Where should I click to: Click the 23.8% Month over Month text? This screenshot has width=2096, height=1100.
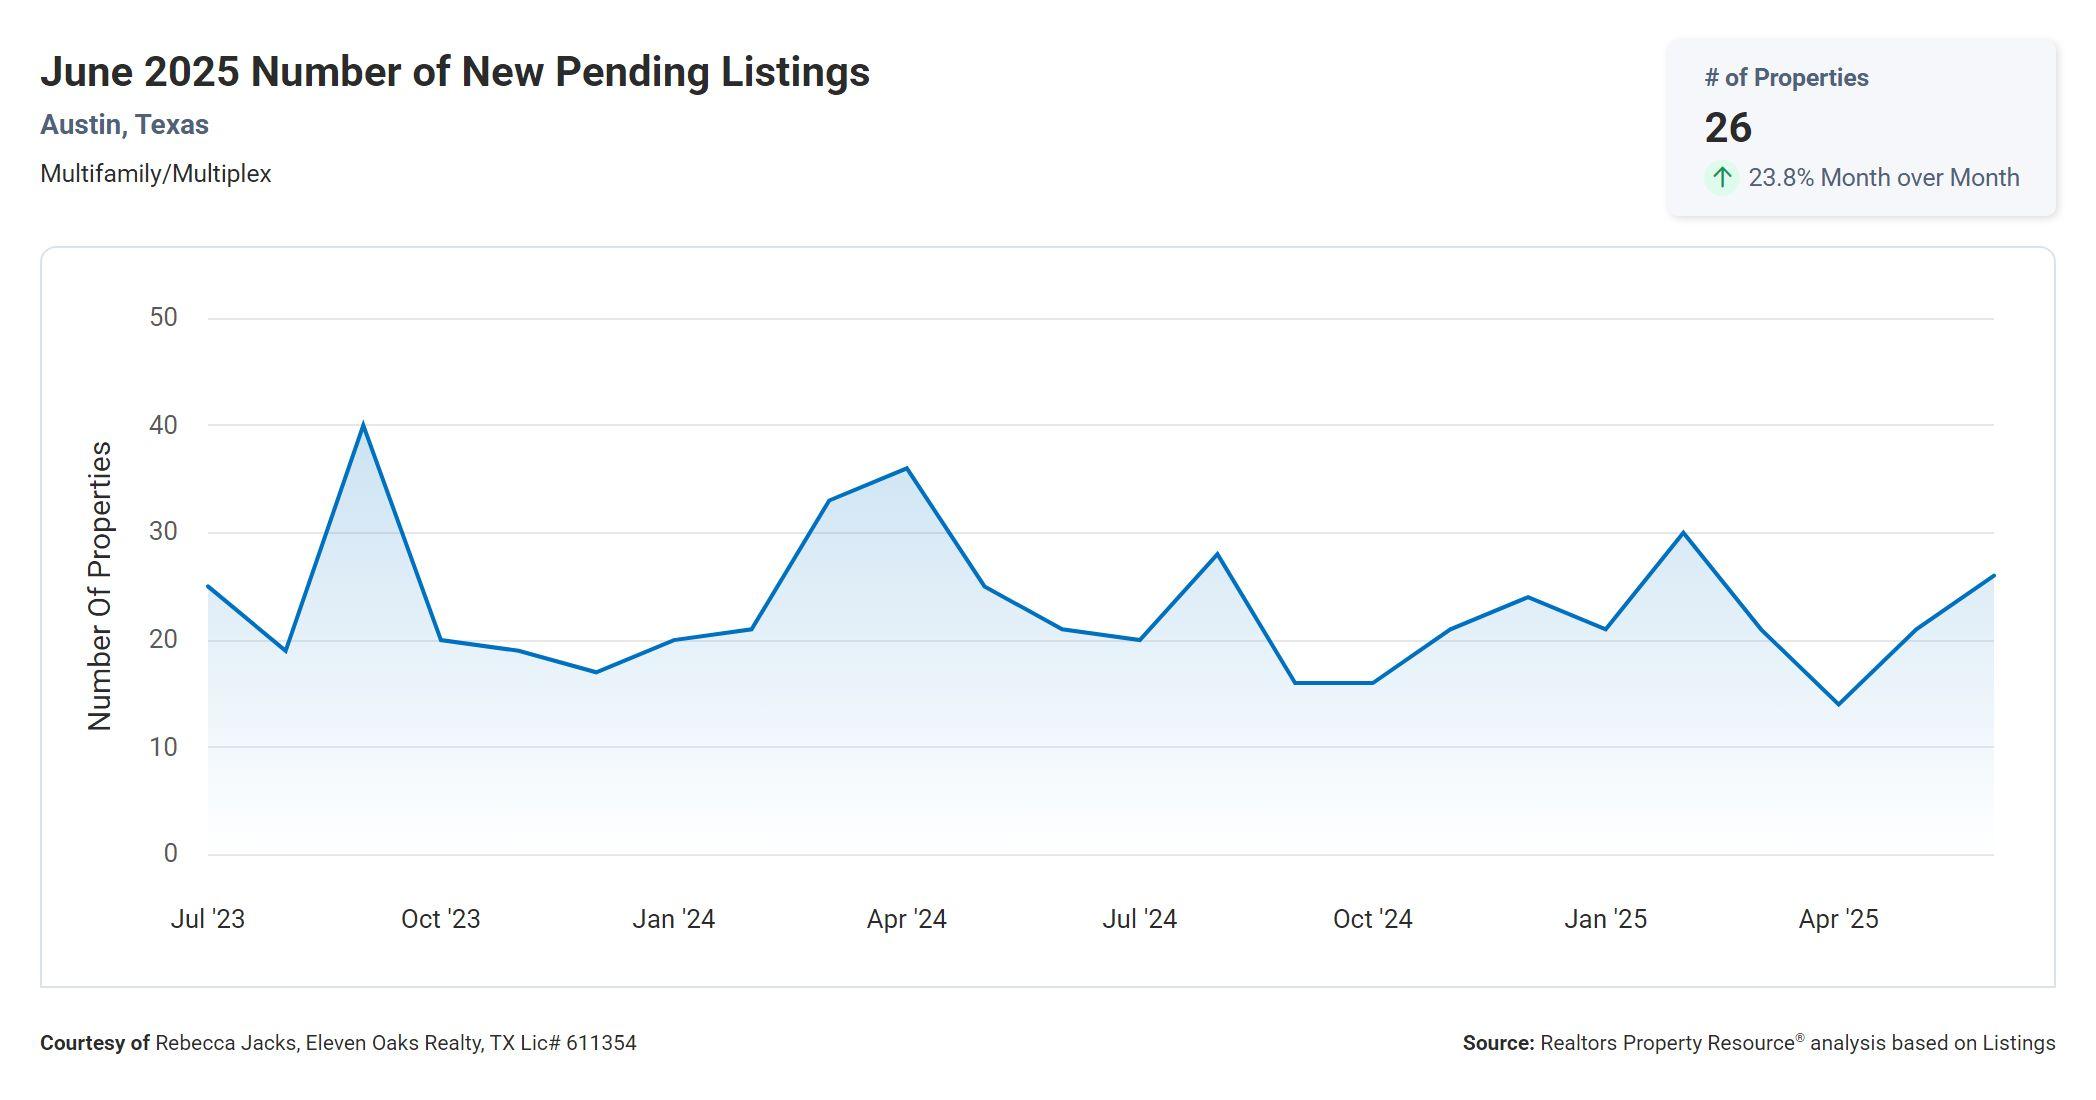pos(1883,178)
